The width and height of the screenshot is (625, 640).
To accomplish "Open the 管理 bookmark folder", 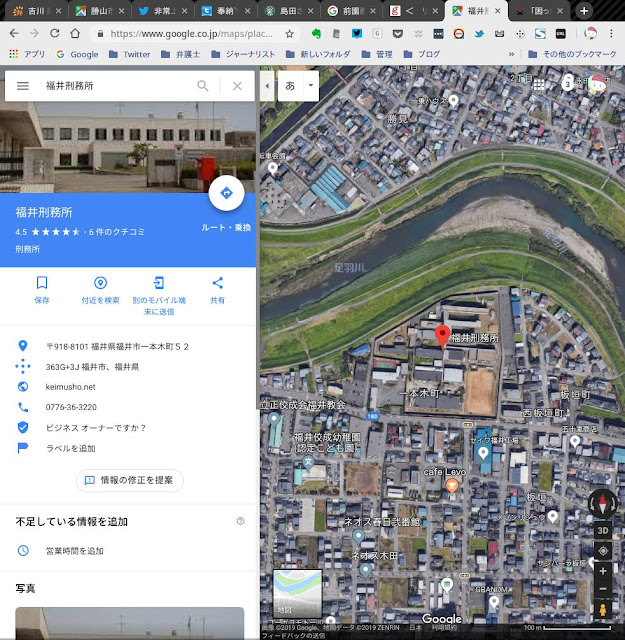I will click(x=377, y=54).
